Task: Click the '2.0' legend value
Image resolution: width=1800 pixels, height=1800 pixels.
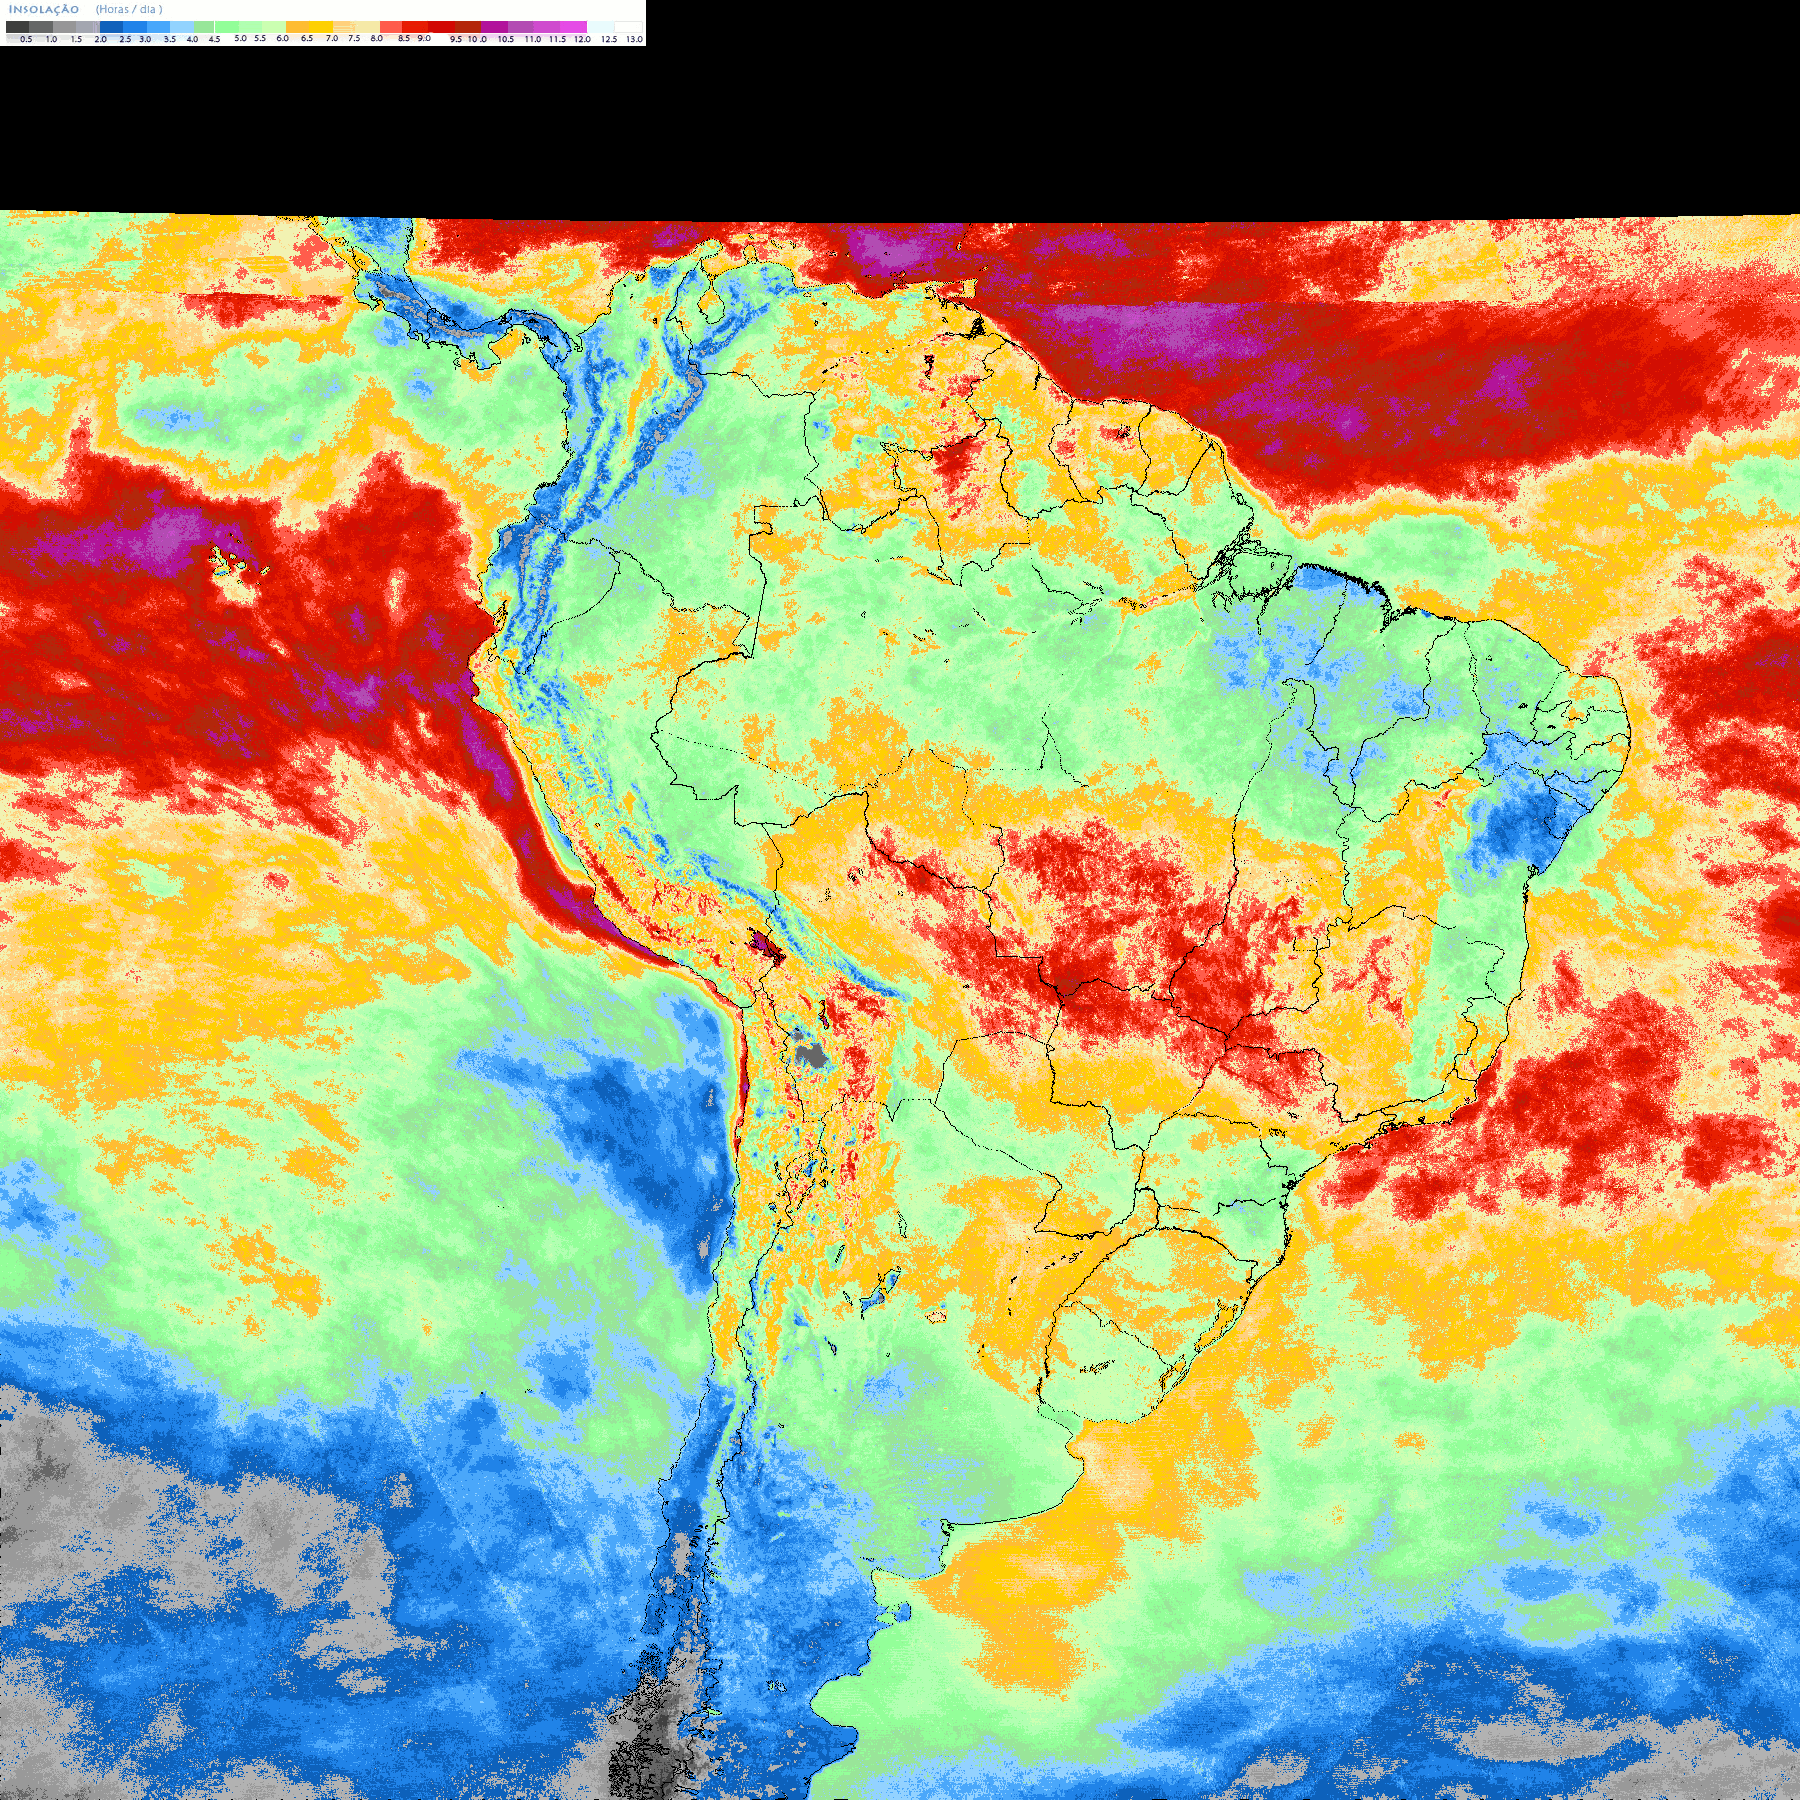Action: click(x=101, y=39)
